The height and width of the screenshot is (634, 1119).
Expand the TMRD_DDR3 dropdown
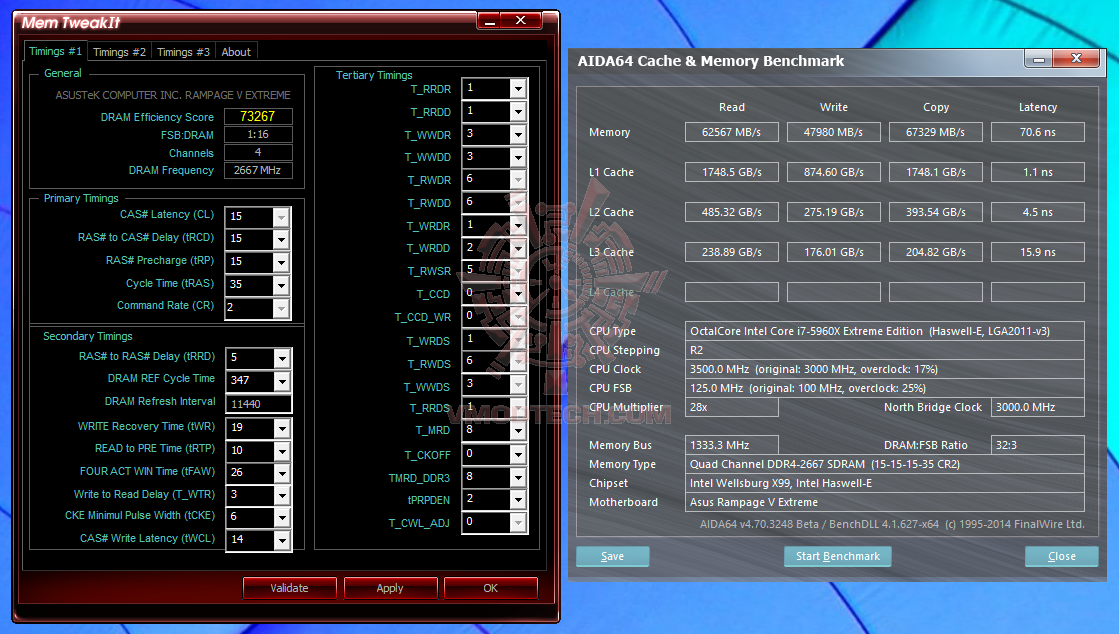518,477
